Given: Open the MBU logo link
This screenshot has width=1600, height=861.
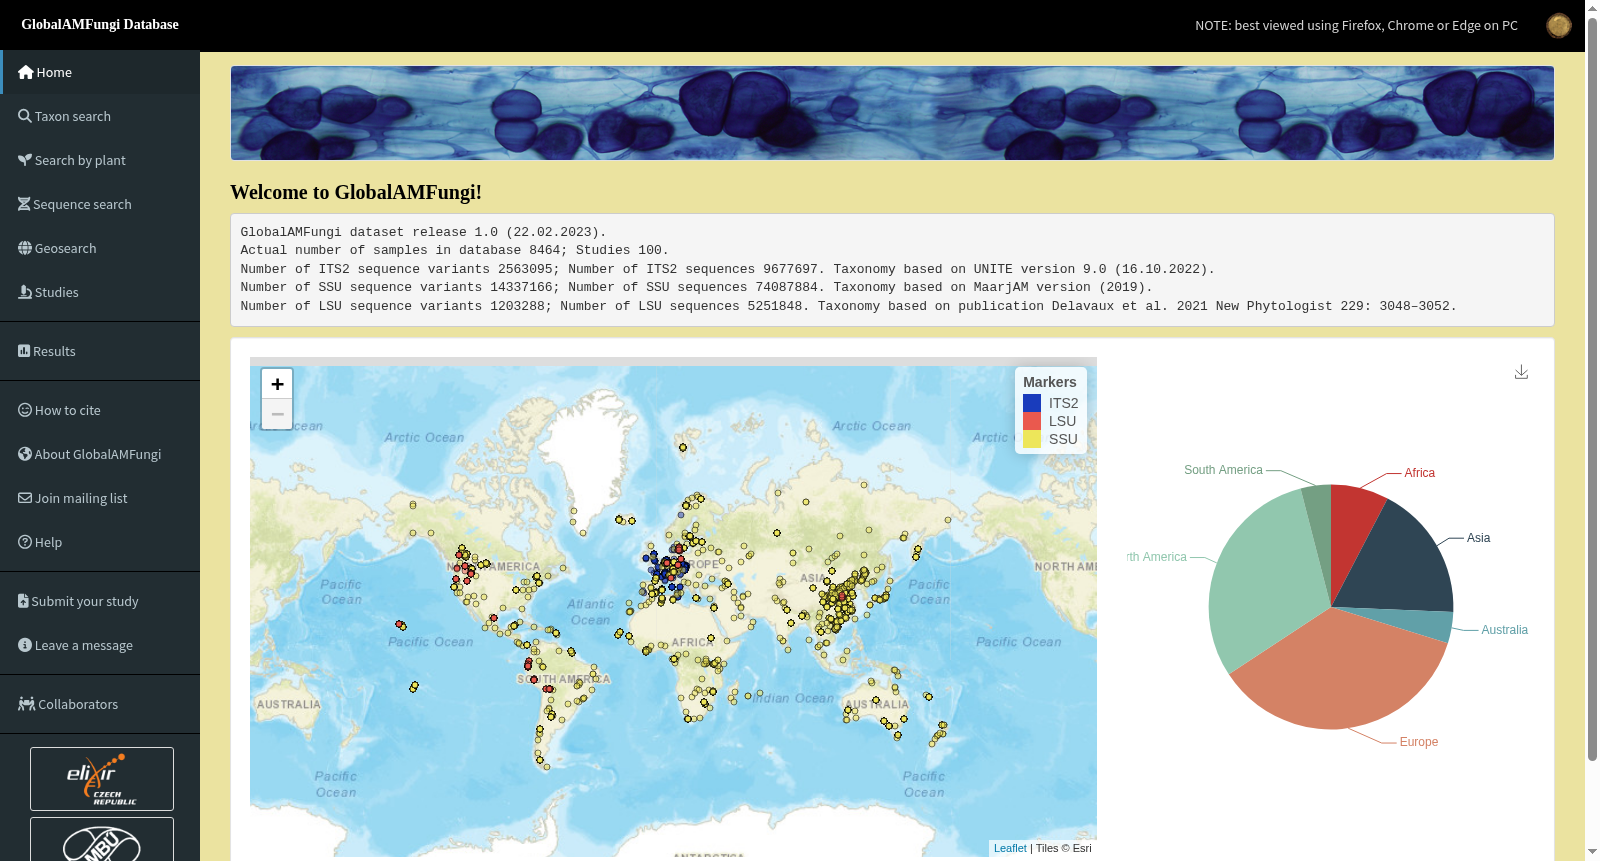Looking at the screenshot, I should (102, 839).
